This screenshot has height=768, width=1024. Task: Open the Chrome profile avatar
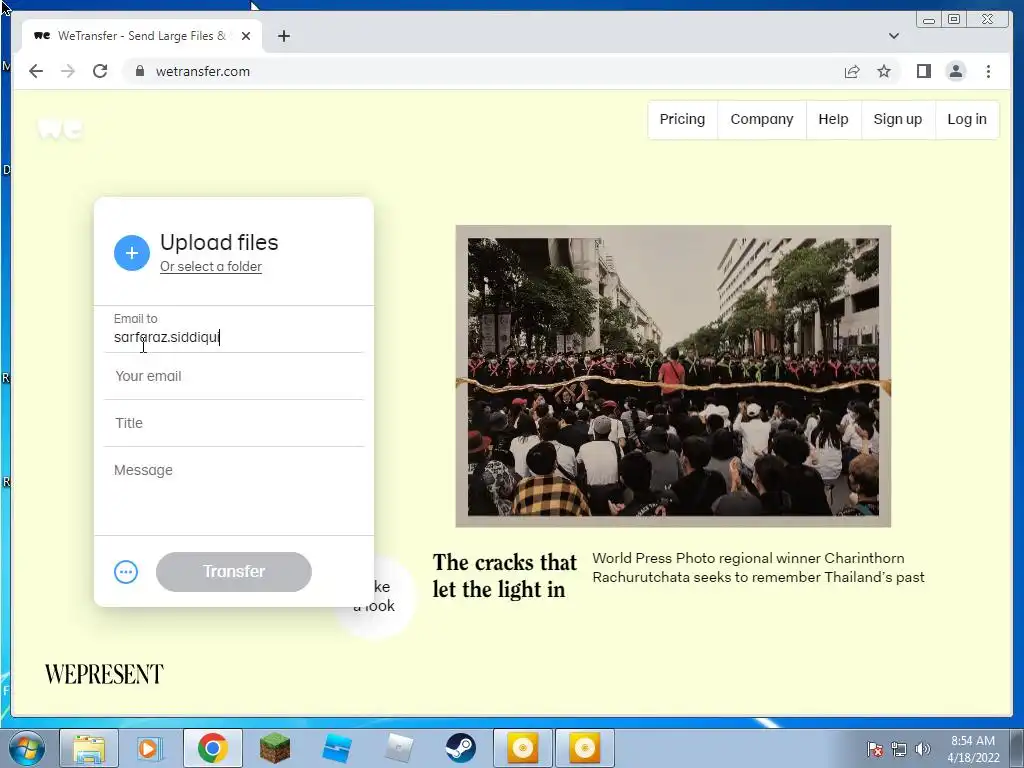click(955, 71)
